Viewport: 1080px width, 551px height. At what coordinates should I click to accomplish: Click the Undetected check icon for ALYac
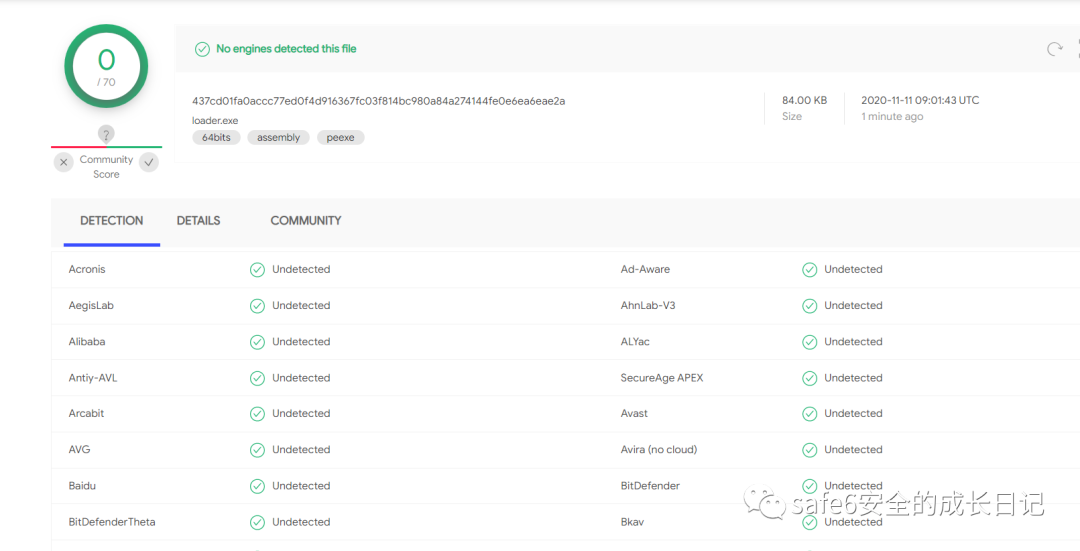coord(810,342)
